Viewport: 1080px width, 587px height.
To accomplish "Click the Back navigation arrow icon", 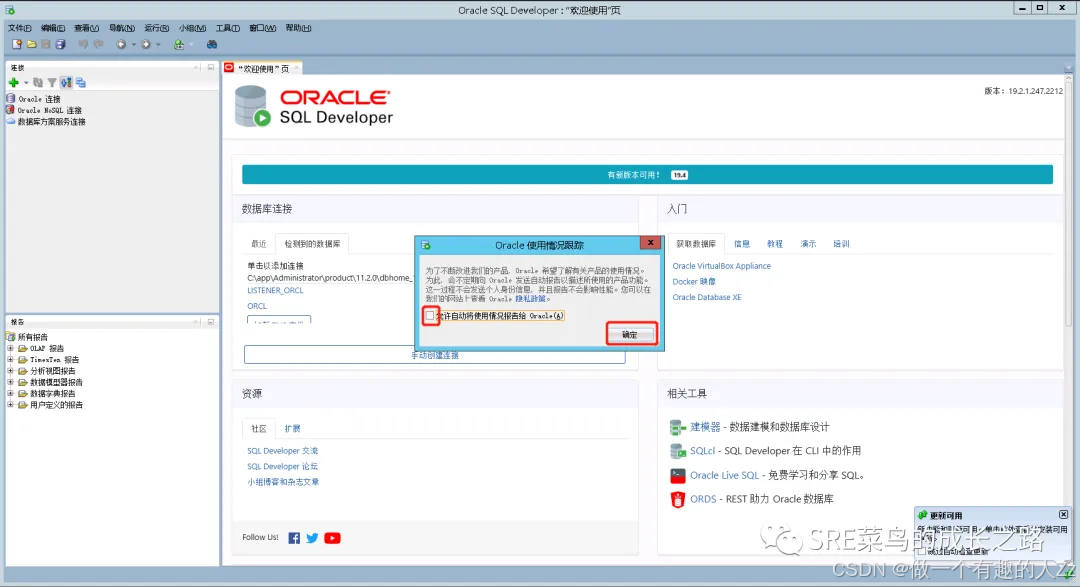I will [121, 44].
